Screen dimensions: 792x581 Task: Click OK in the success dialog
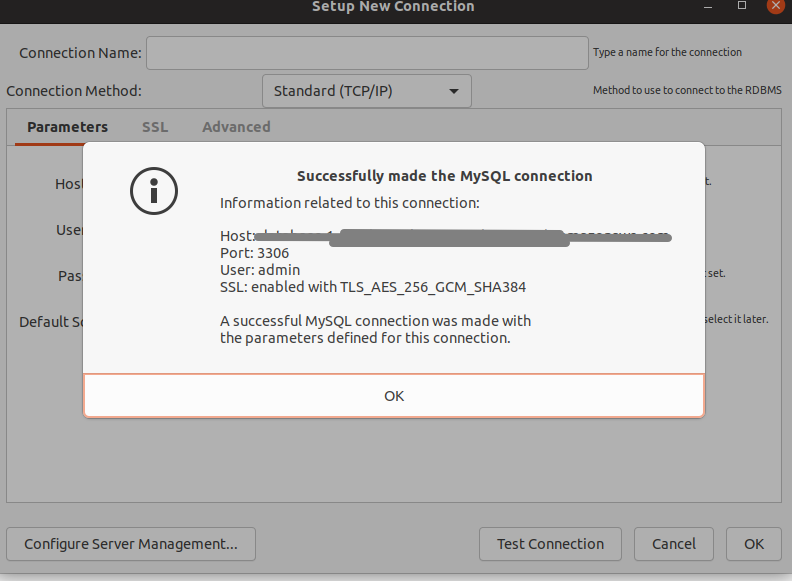[393, 396]
